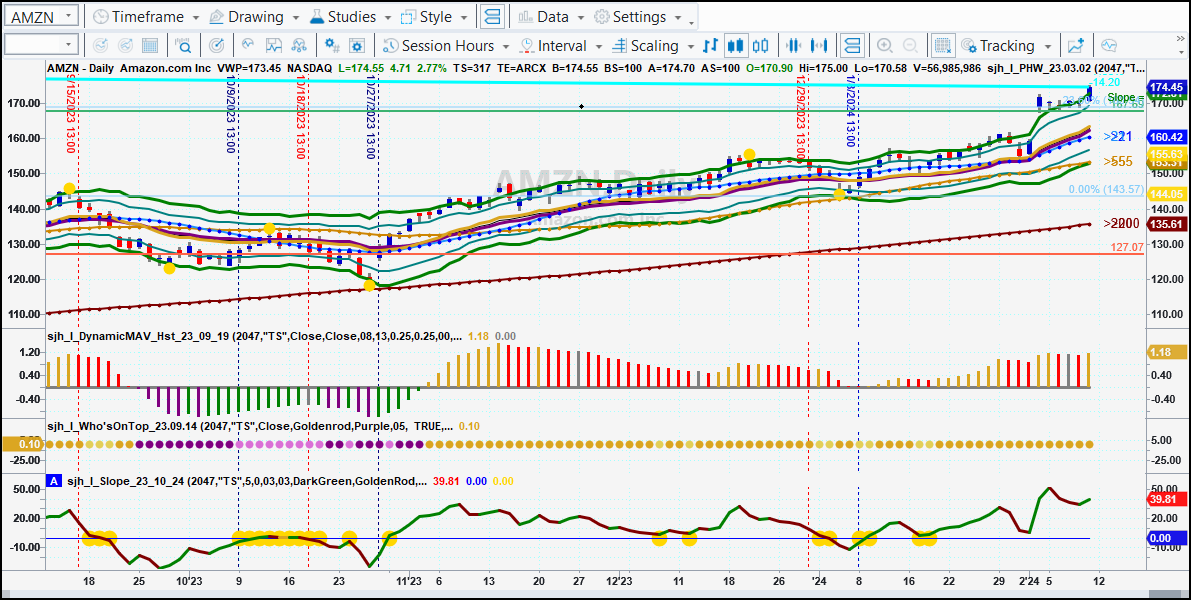Click the compress bar spacing icon
The image size is (1191, 600).
tap(793, 46)
